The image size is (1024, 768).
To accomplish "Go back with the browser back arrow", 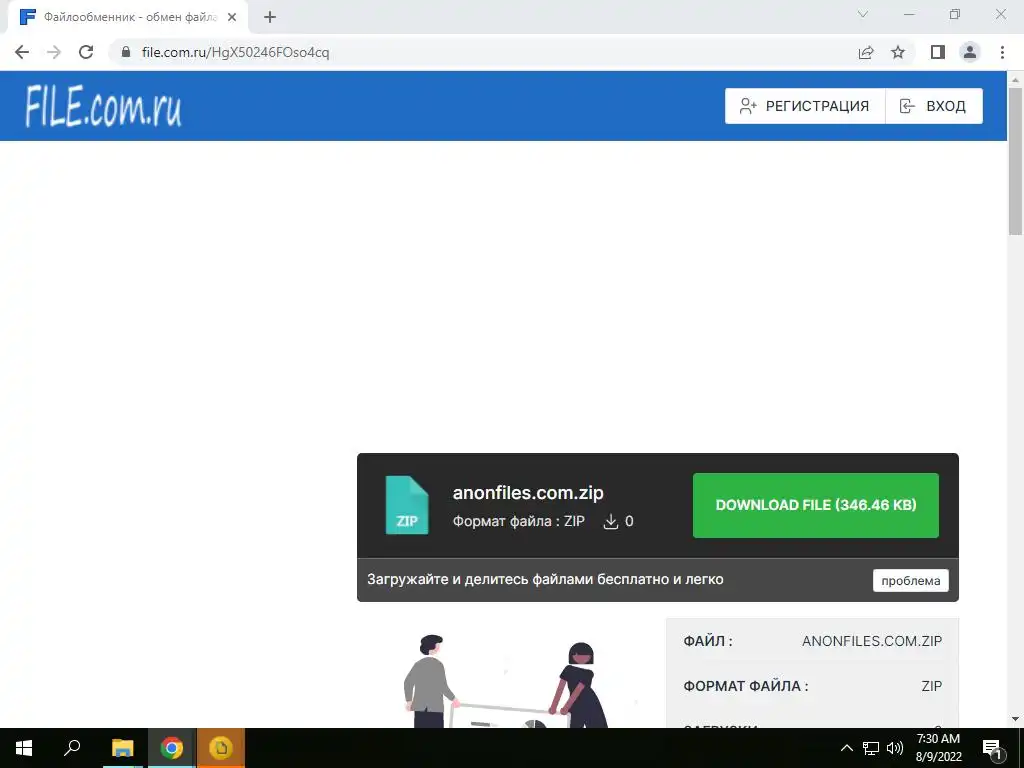I will 22,52.
